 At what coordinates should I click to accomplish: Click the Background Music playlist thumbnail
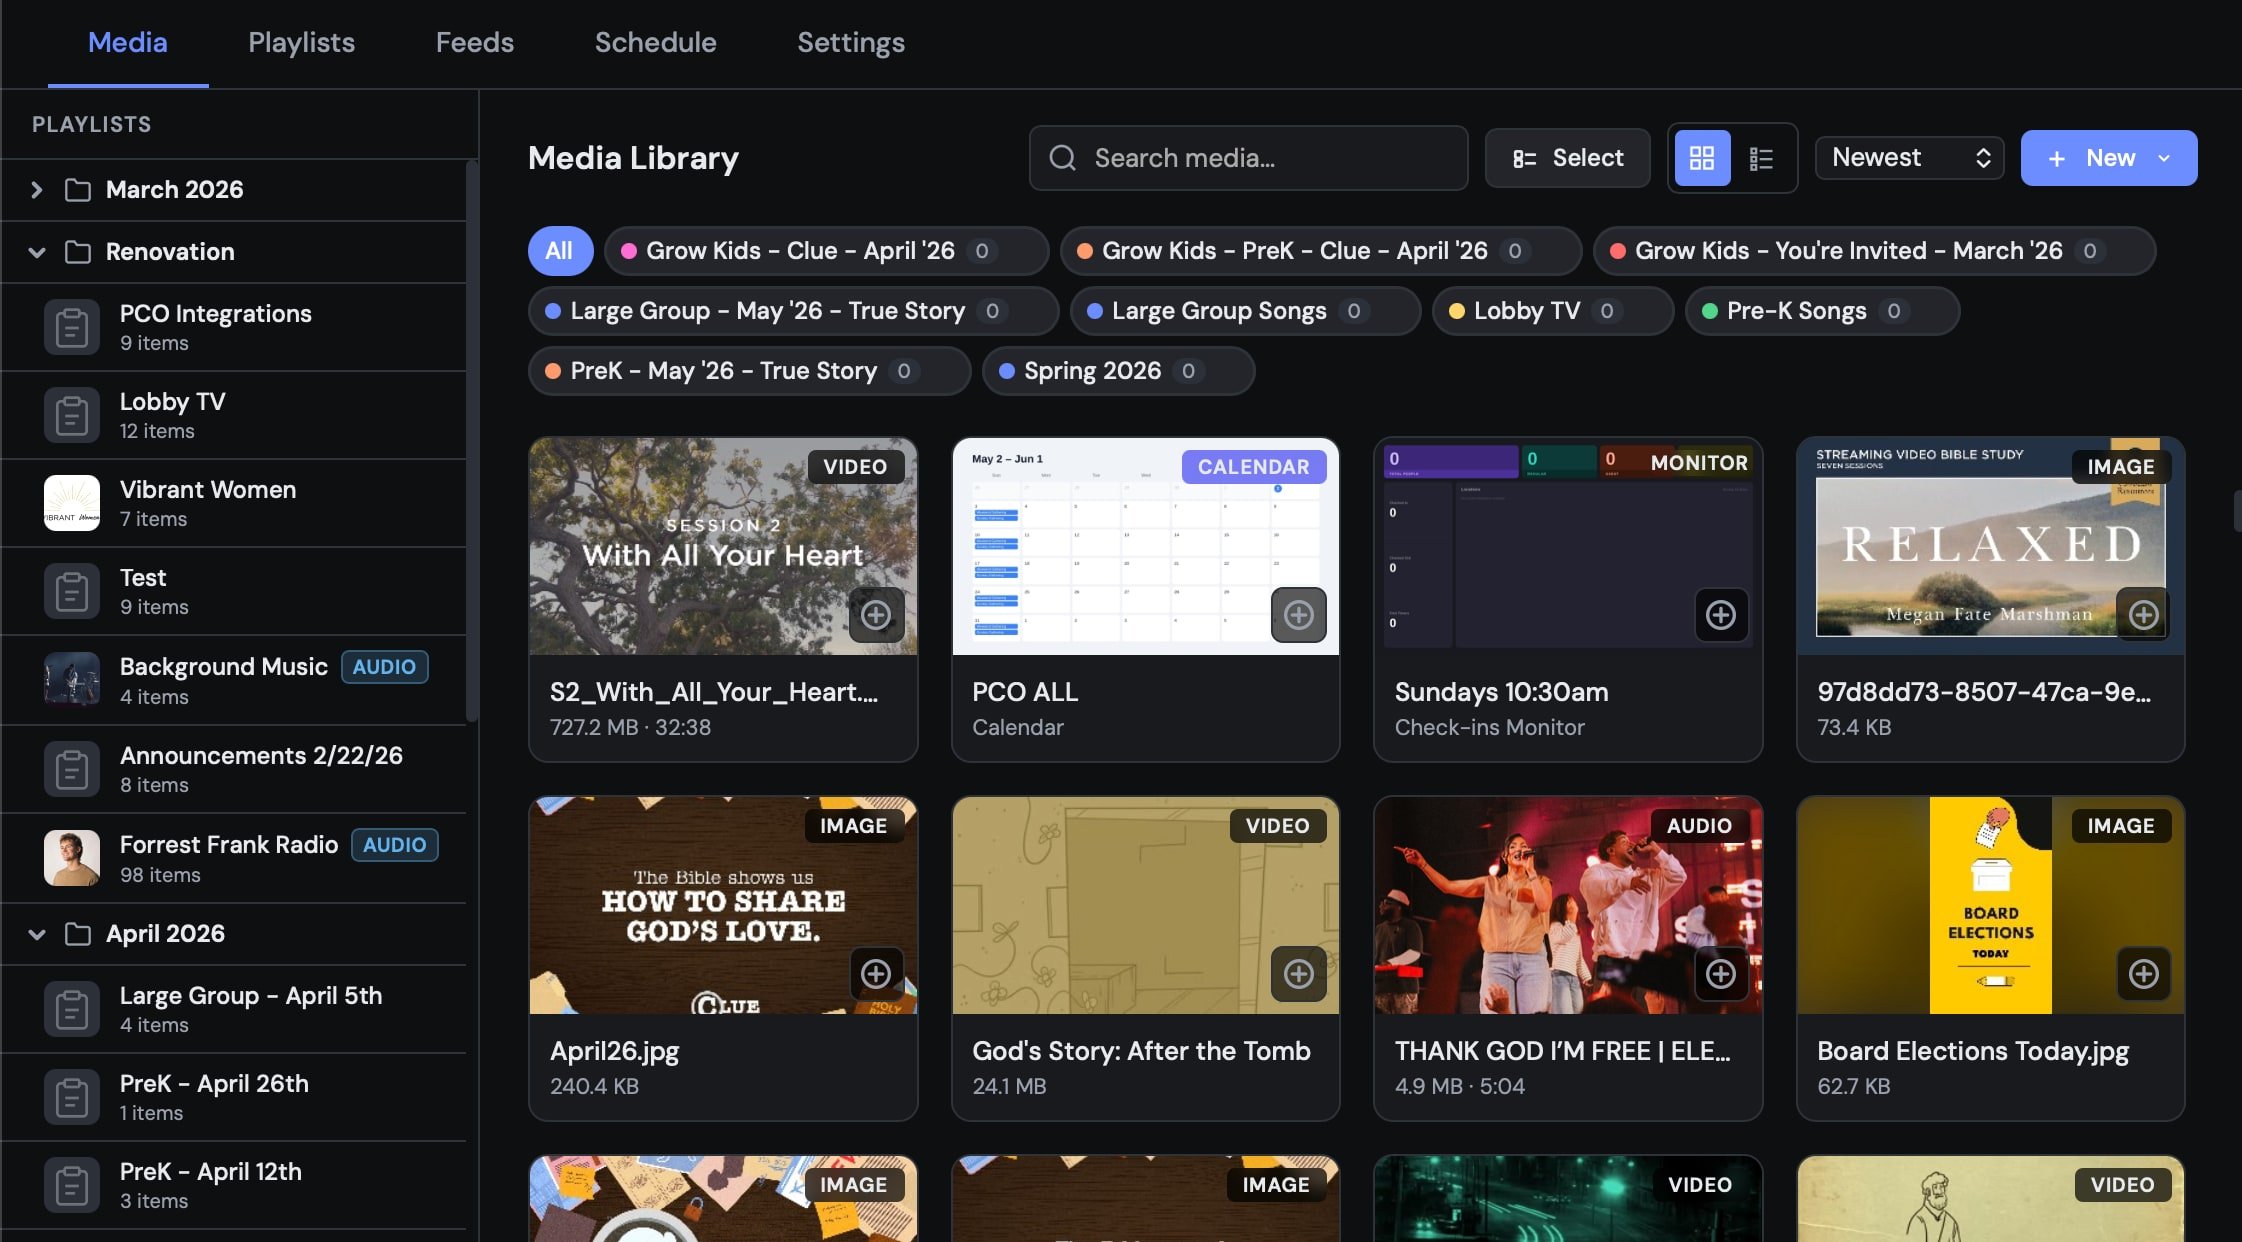pos(72,680)
